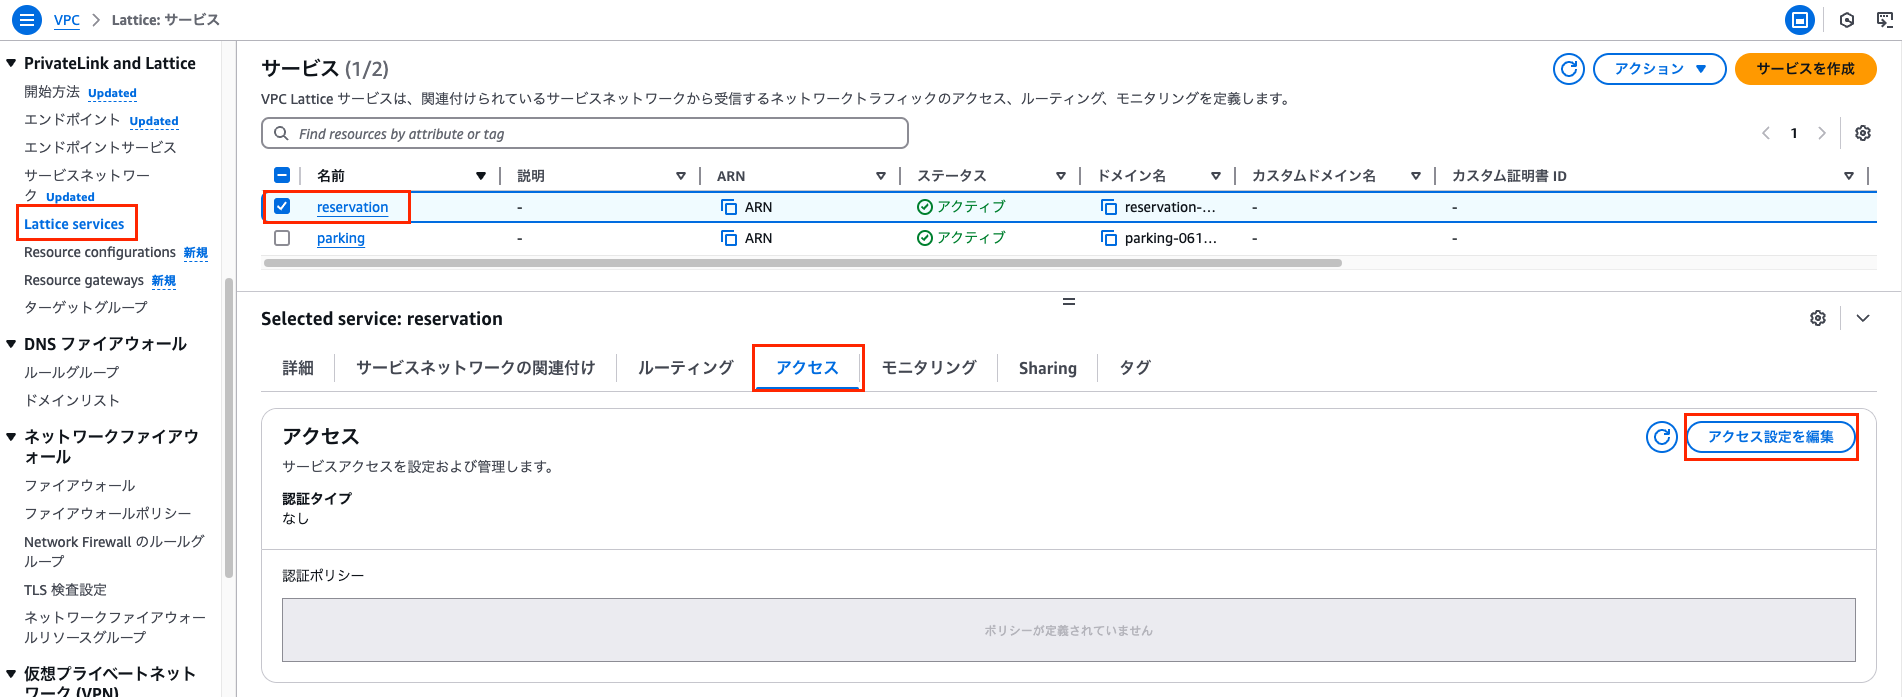Open the モニタリング tab
Viewport: 1902px width, 697px height.
pyautogui.click(x=929, y=368)
